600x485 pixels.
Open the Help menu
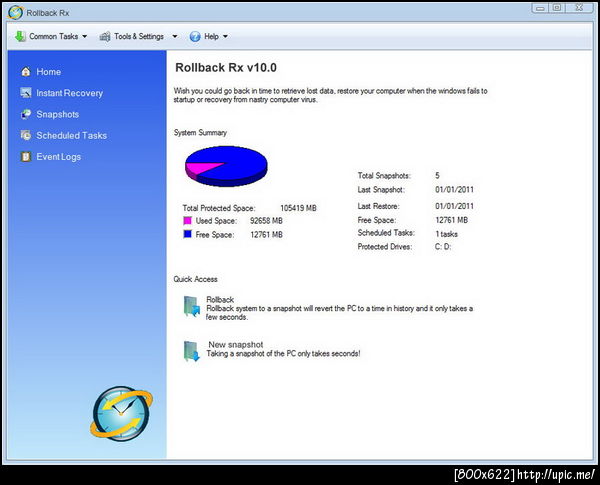[x=209, y=36]
